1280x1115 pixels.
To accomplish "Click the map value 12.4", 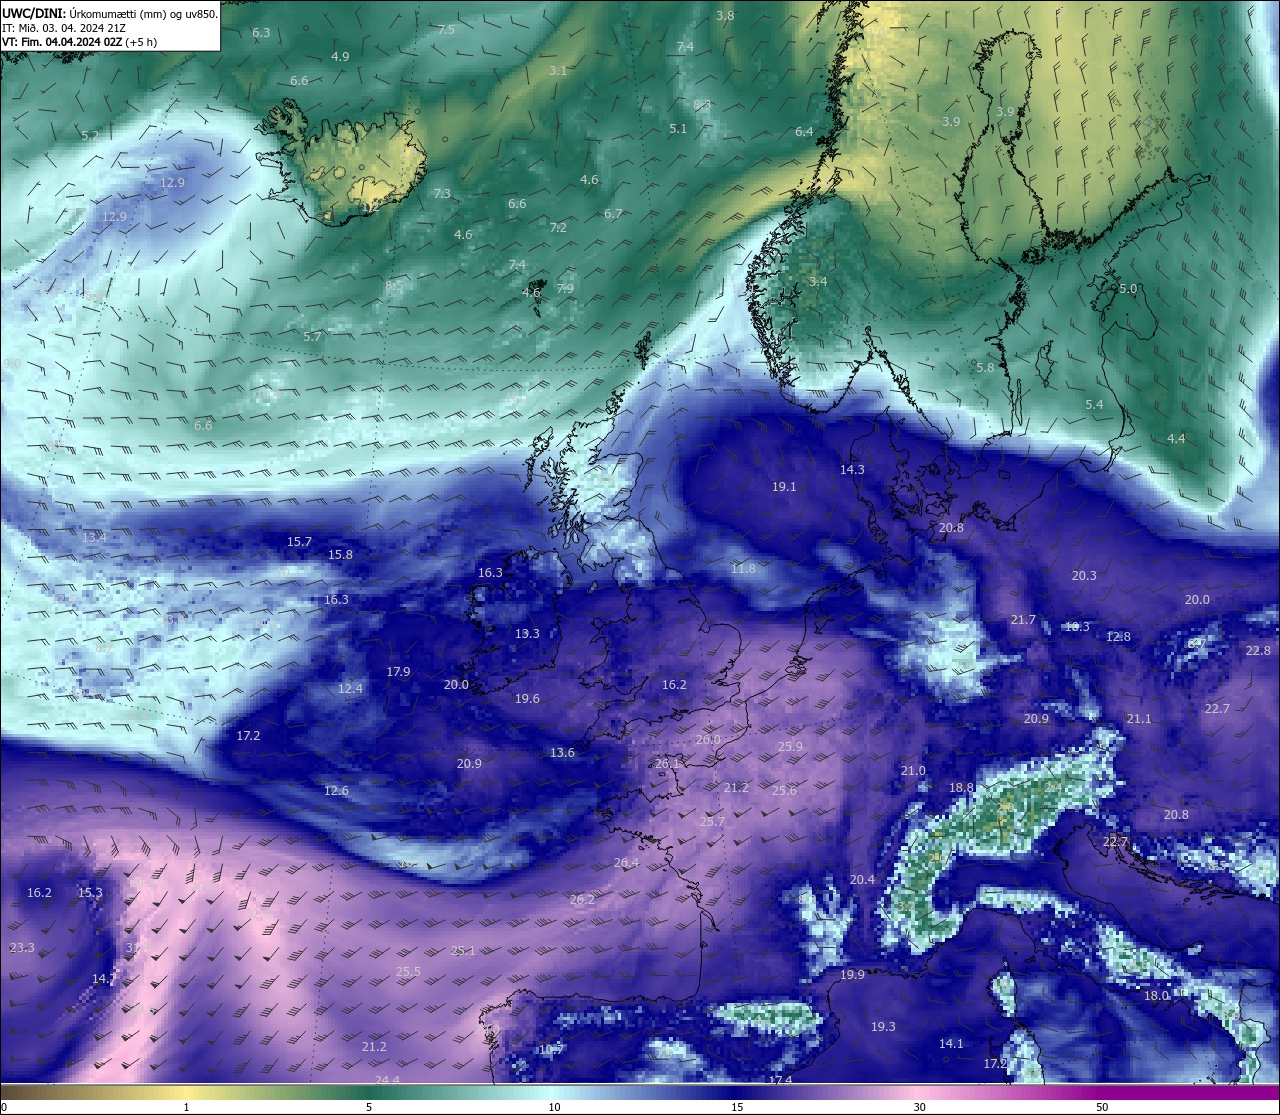I will click(x=350, y=689).
